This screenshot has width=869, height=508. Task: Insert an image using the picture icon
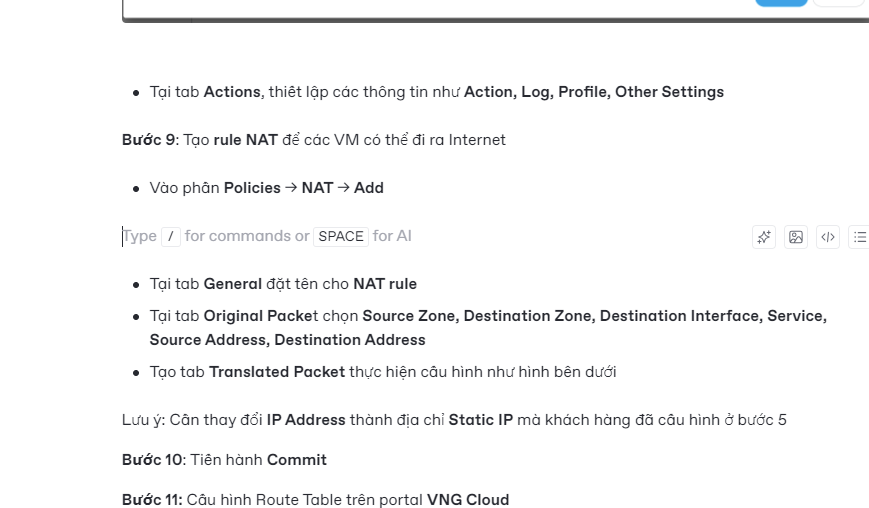point(796,237)
